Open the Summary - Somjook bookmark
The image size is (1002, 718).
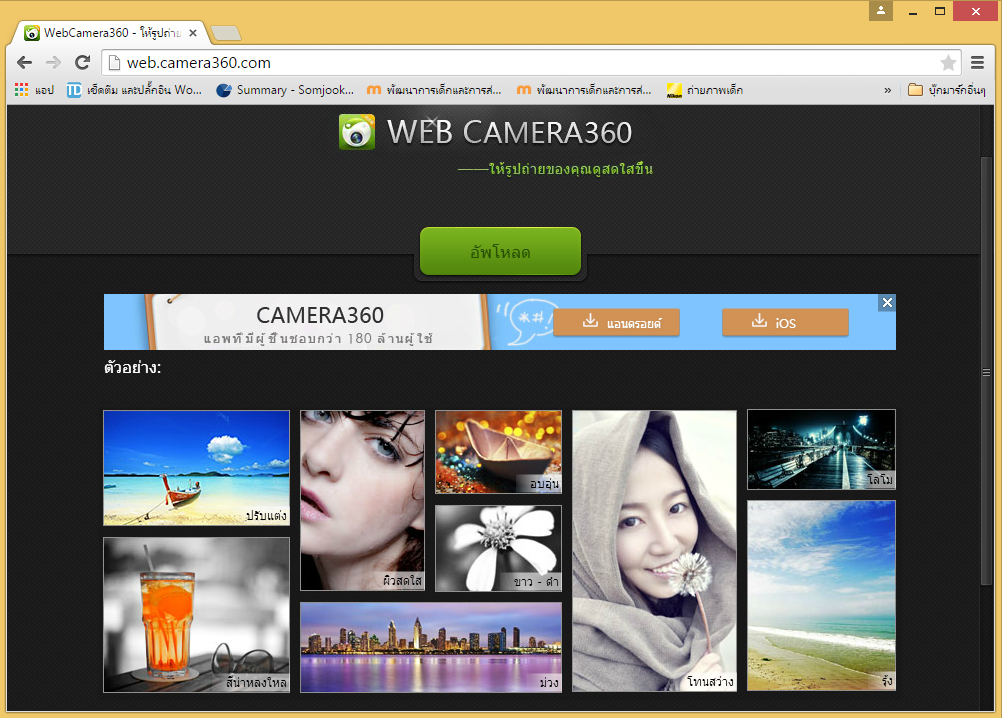point(285,90)
